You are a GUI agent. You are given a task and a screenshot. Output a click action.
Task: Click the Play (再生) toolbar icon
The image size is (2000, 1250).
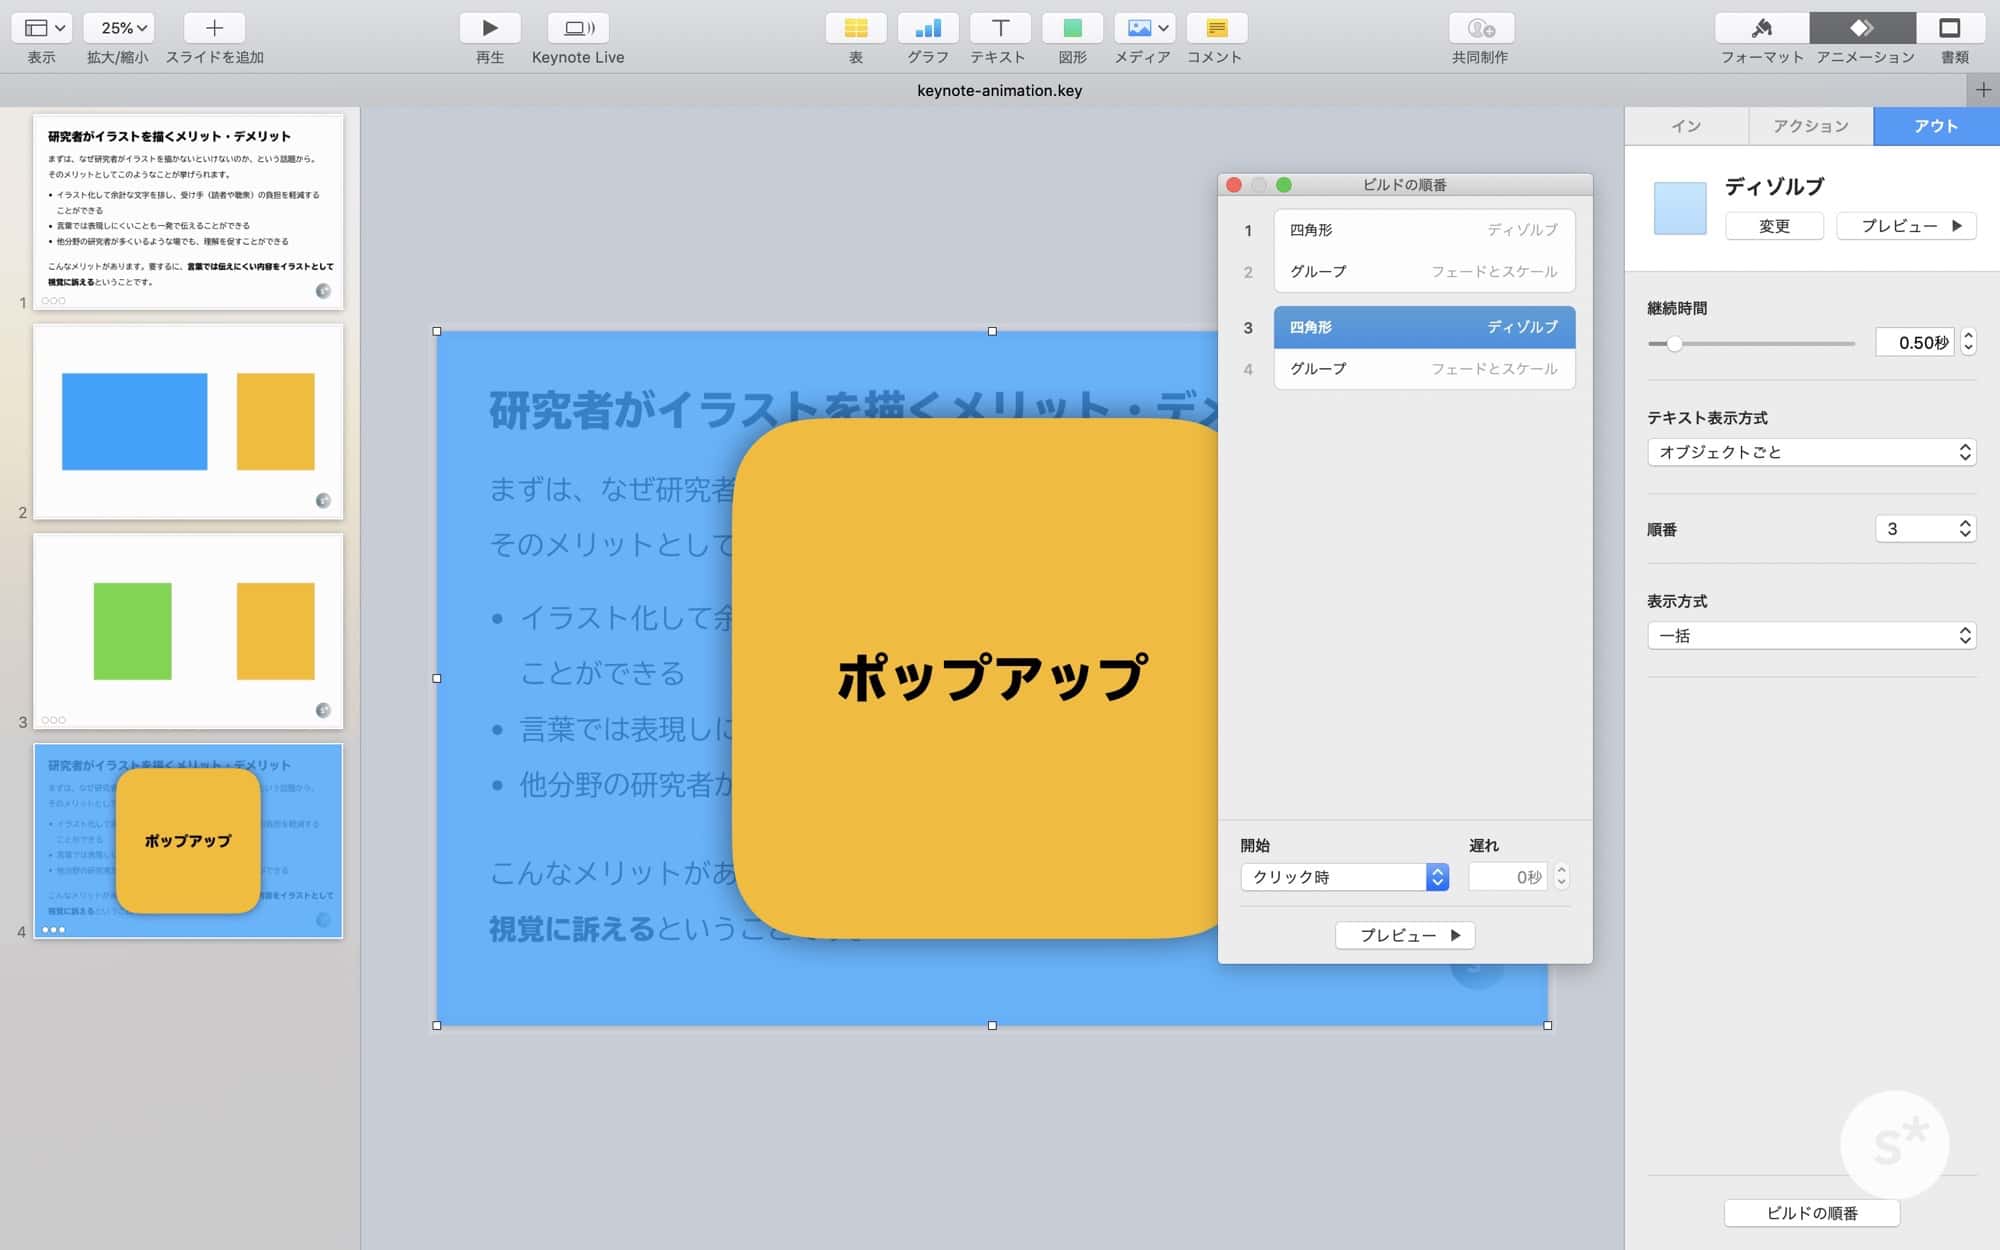(x=489, y=28)
